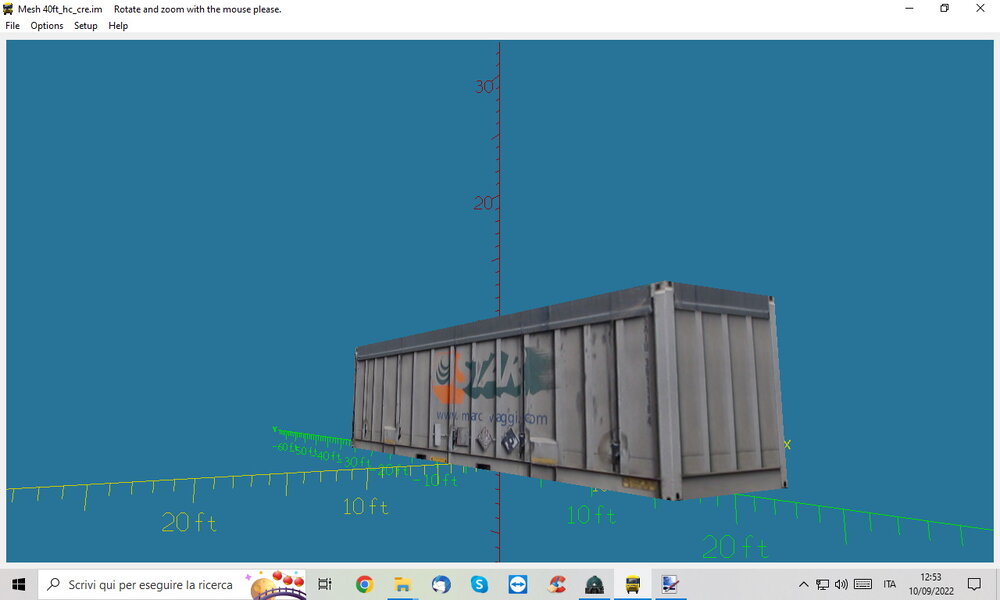Switch the ITA input language indicator
The width and height of the screenshot is (1000, 600).
click(x=890, y=584)
